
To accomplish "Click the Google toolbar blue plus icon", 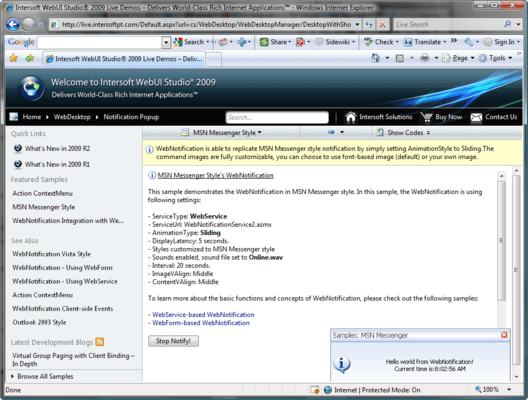I will pyautogui.click(x=241, y=42).
